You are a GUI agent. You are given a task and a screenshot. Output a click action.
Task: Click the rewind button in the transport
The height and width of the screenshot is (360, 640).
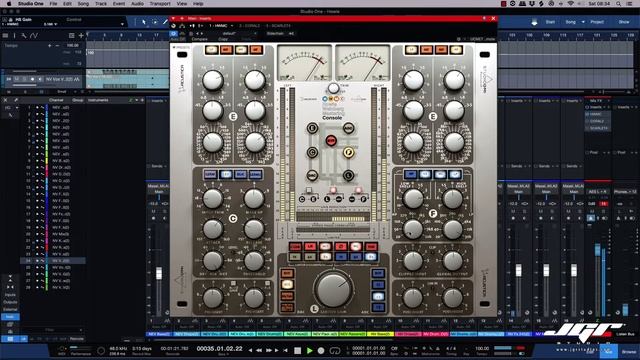(259, 350)
